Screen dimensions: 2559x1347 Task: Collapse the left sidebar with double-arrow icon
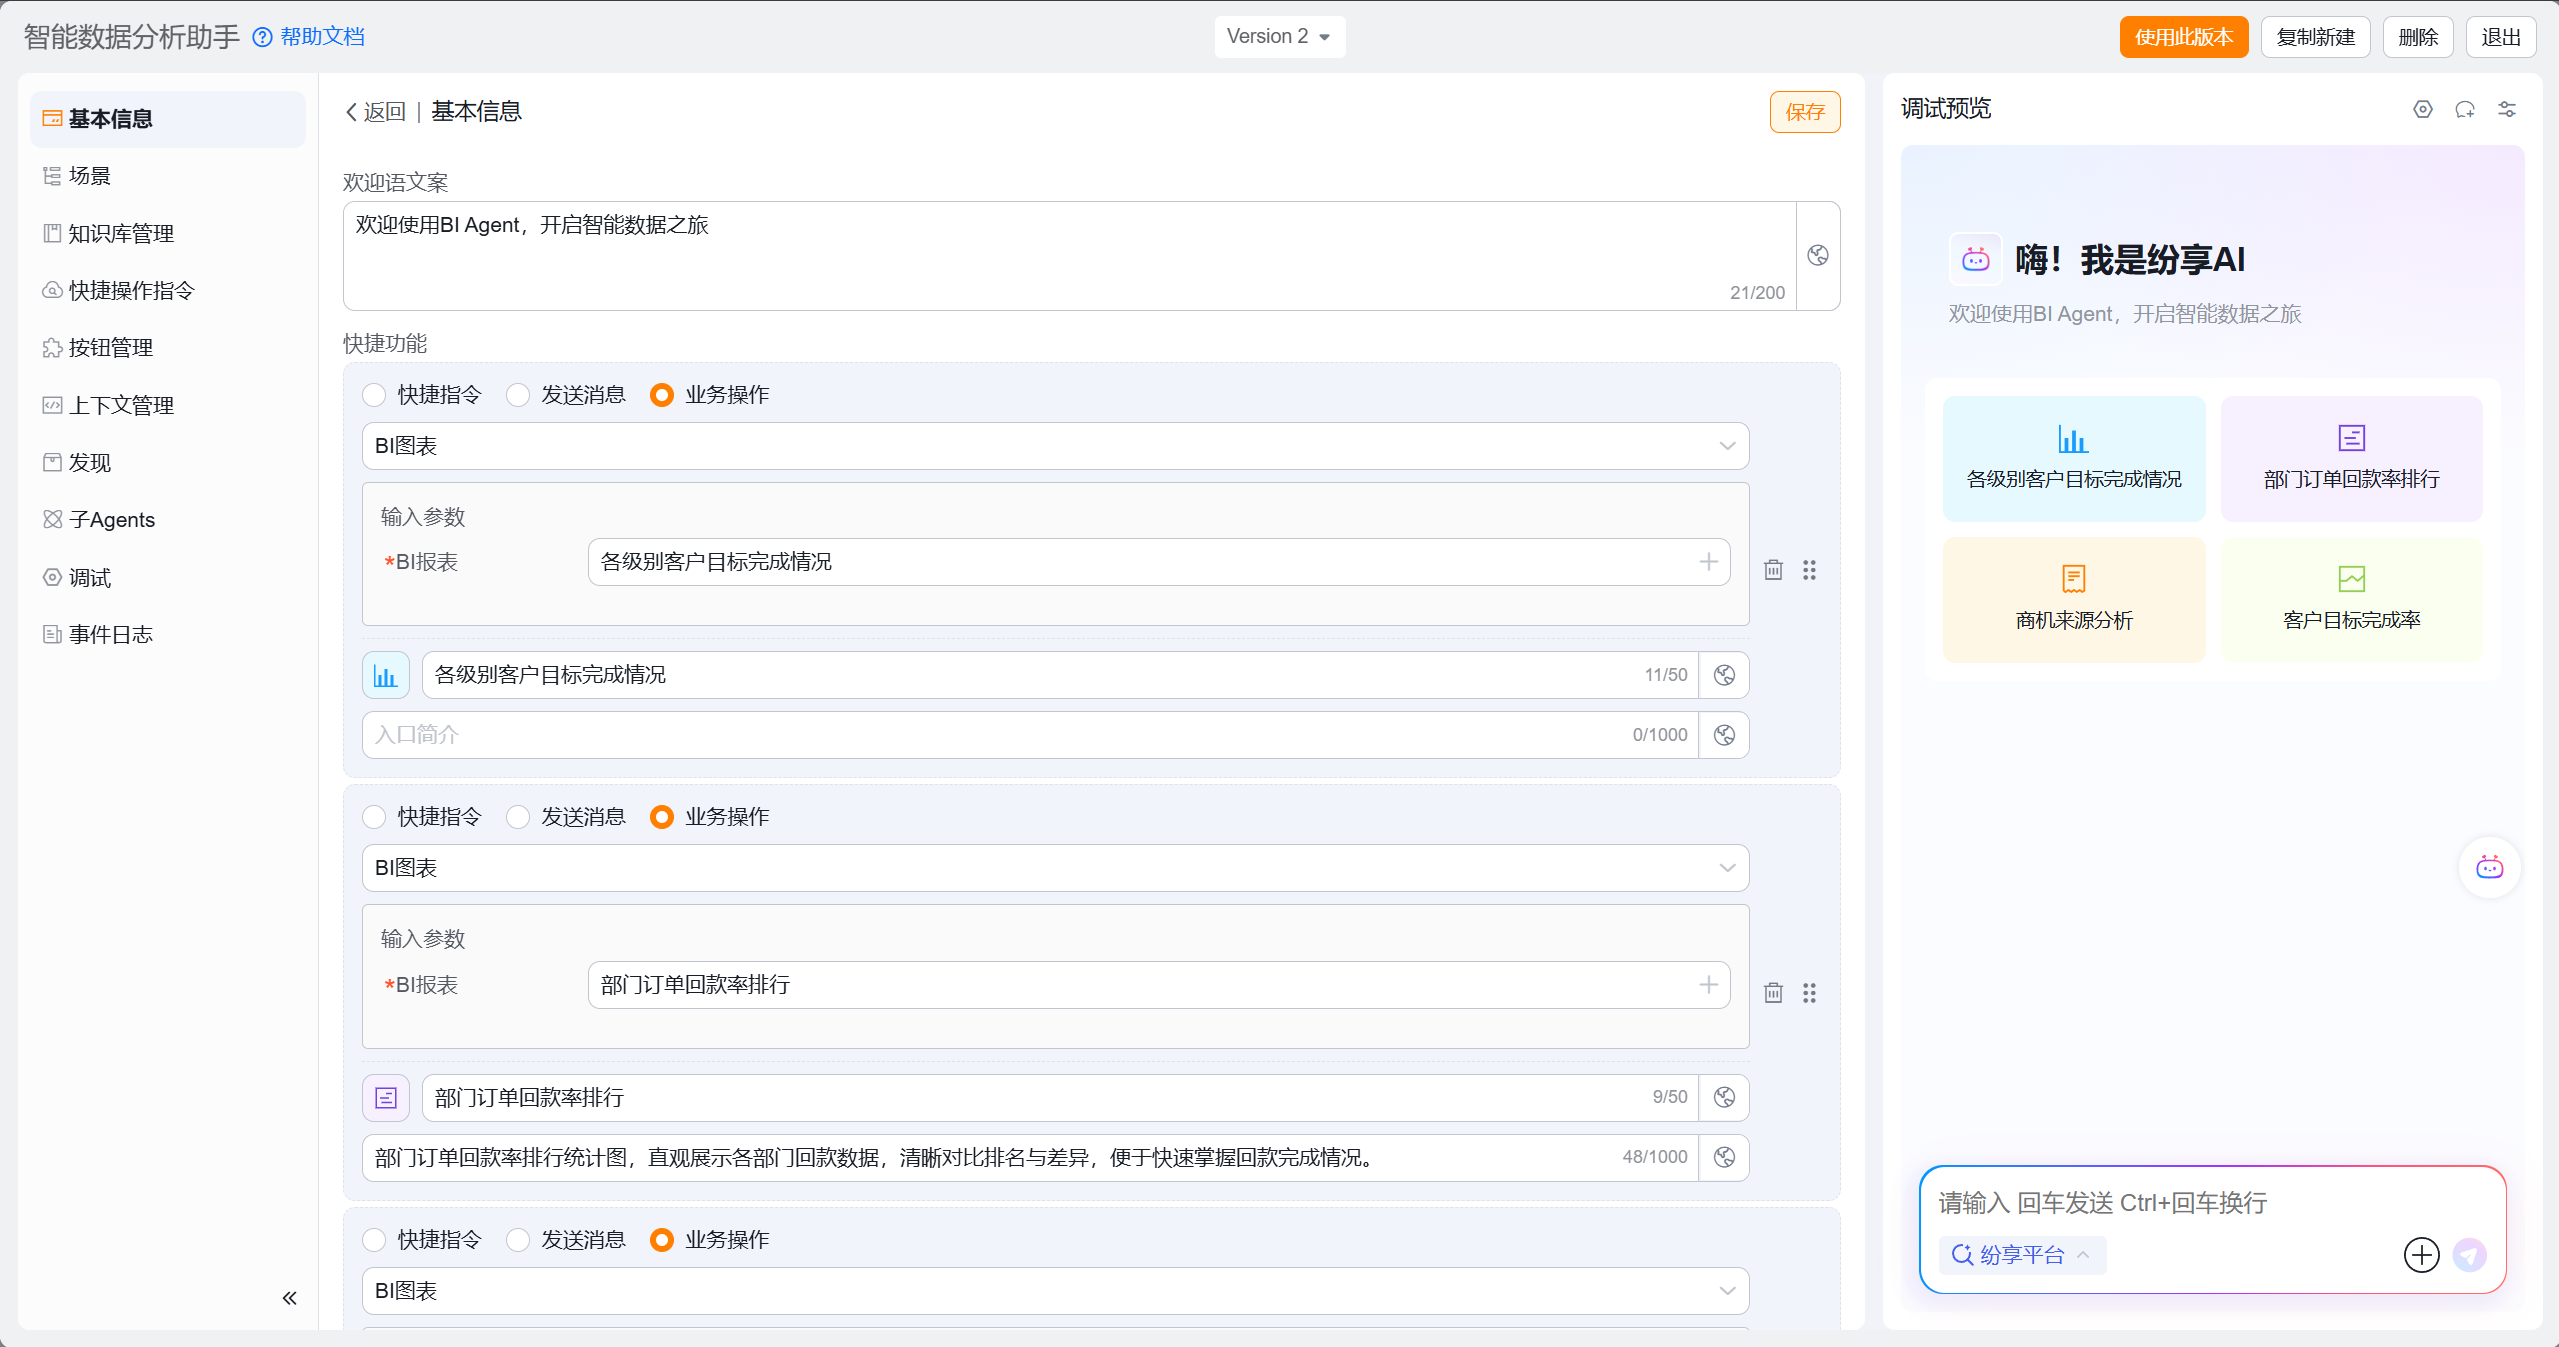289,1298
